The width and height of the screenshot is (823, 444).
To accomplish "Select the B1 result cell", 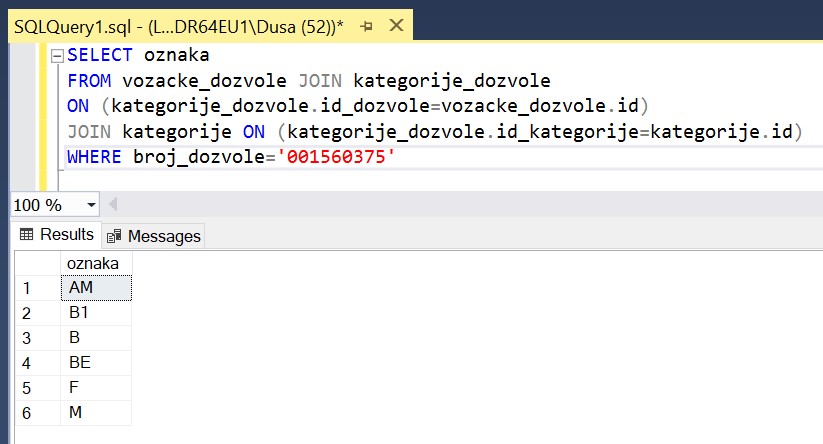I will (x=96, y=313).
